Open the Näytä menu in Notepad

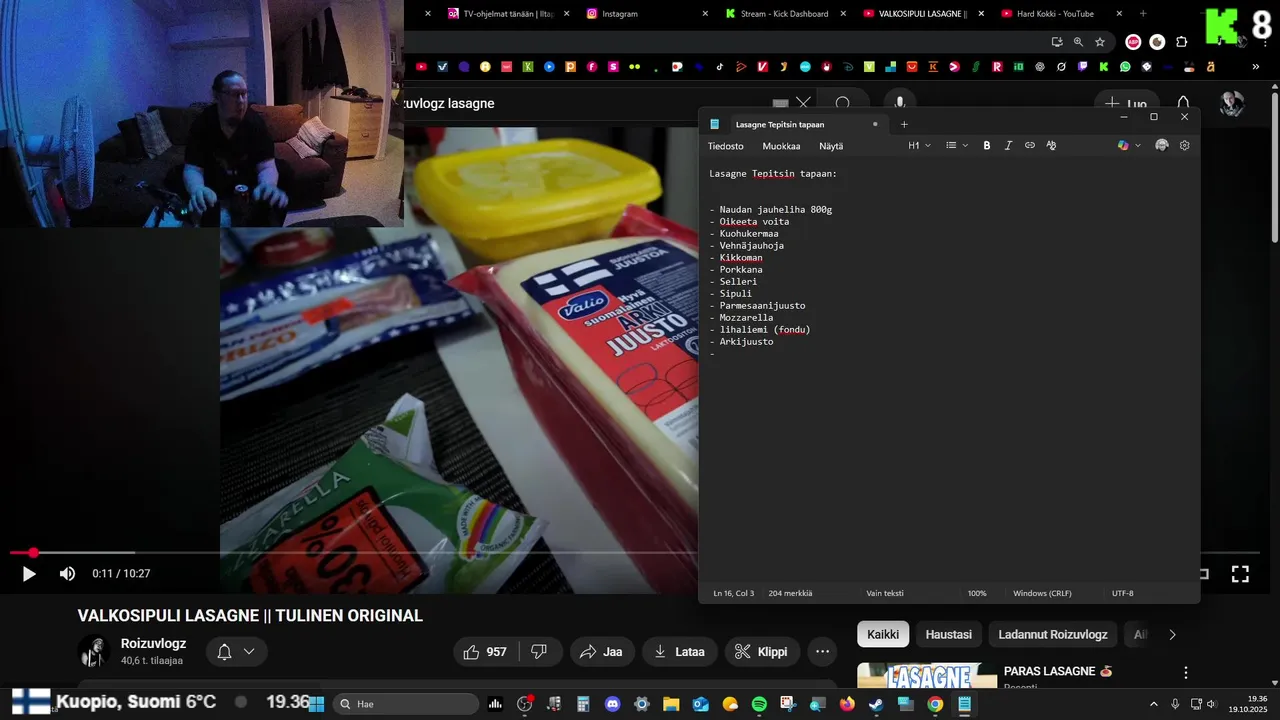(831, 146)
